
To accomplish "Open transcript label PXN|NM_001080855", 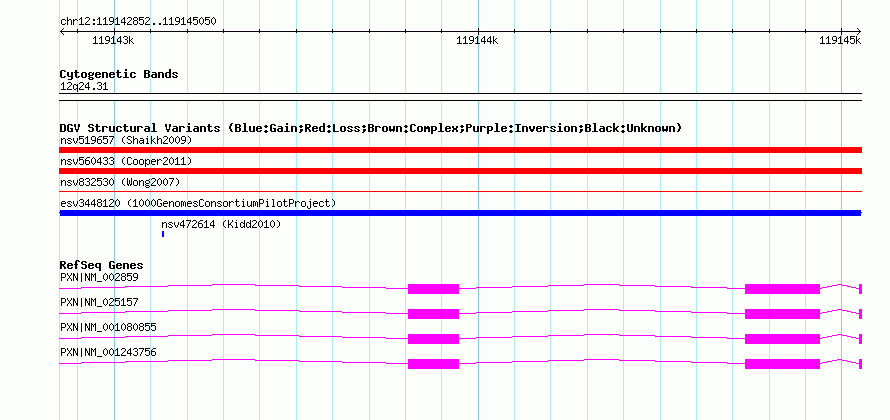I will click(x=108, y=327).
